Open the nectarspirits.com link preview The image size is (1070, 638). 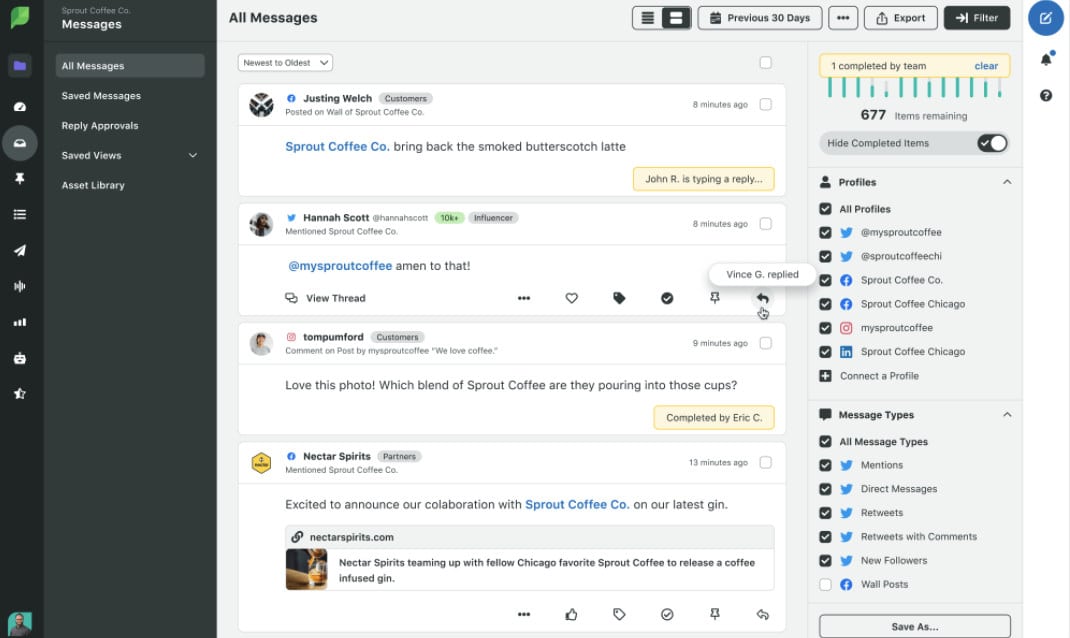click(x=530, y=557)
